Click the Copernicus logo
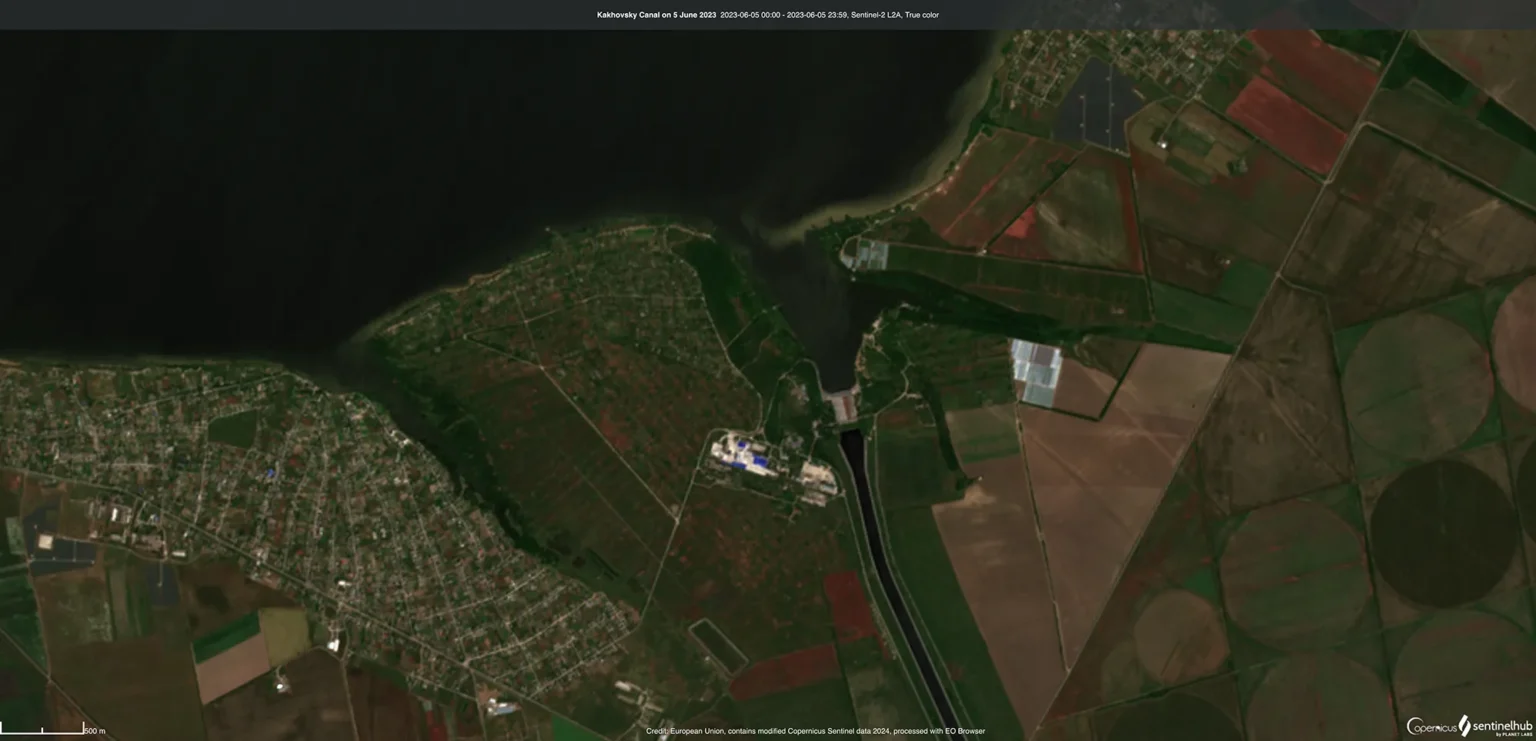The image size is (1536, 741). [x=1430, y=727]
